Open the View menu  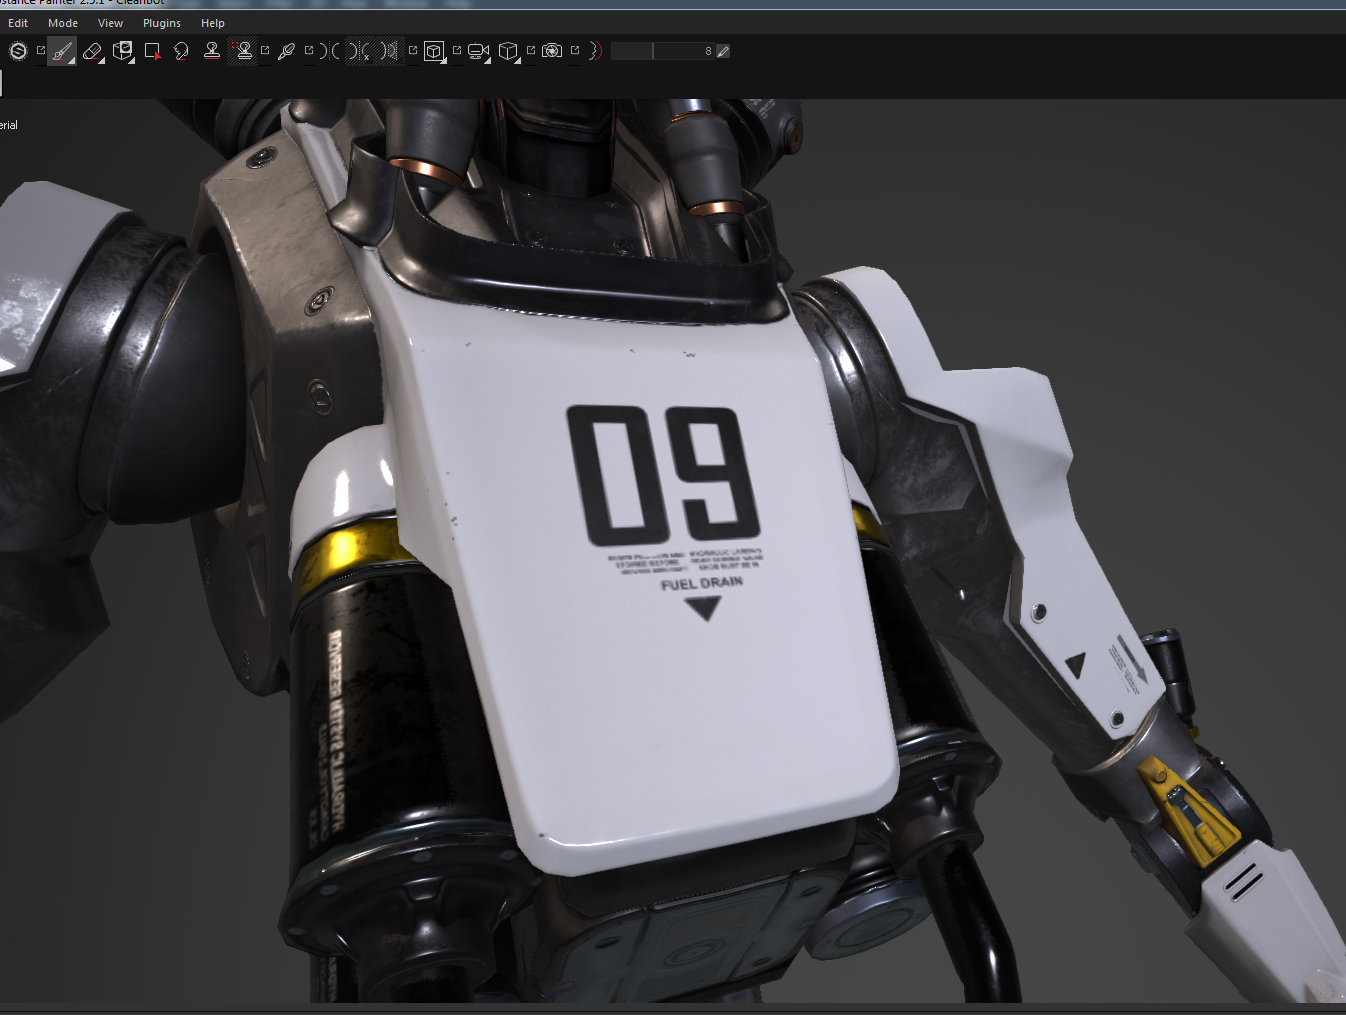[x=110, y=23]
